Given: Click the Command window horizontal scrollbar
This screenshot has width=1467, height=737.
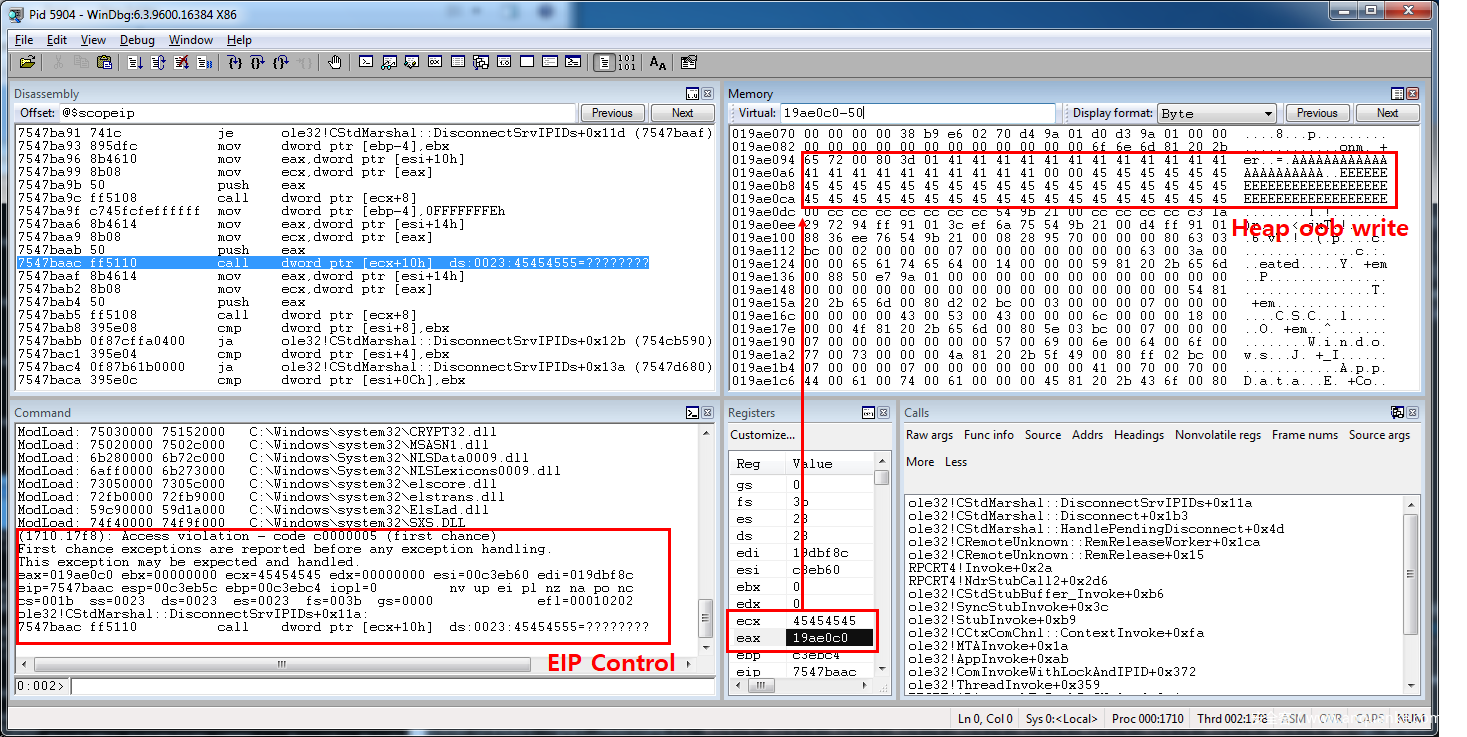Looking at the screenshot, I should 350,664.
